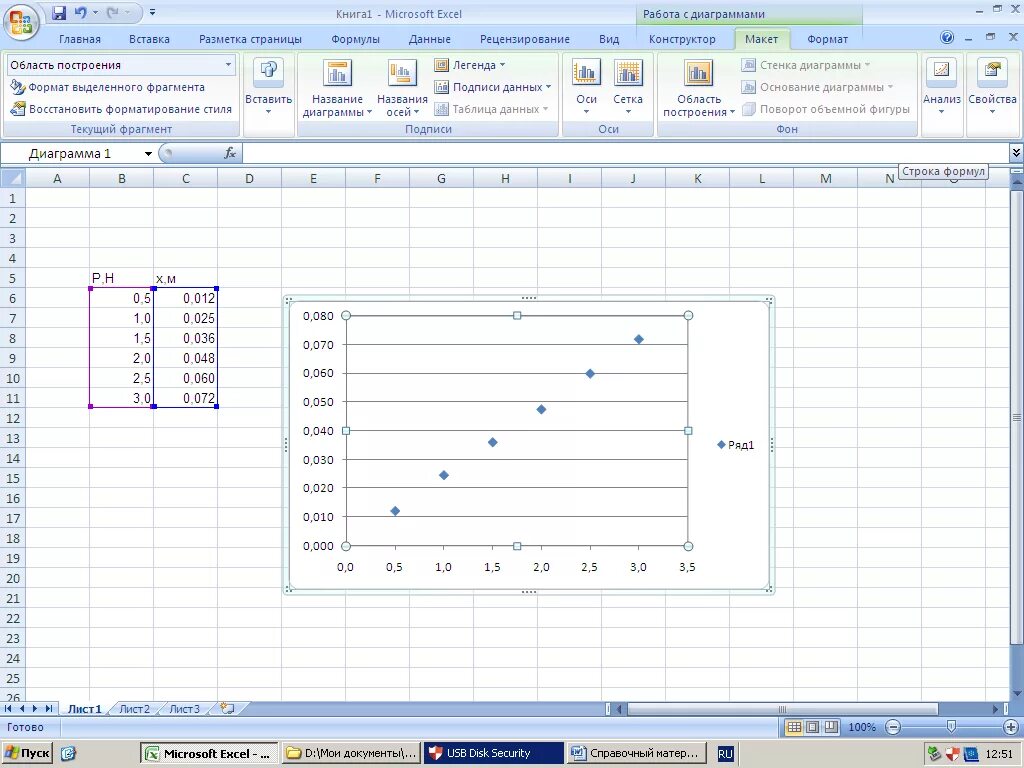Click the fx insert function icon

pyautogui.click(x=230, y=153)
